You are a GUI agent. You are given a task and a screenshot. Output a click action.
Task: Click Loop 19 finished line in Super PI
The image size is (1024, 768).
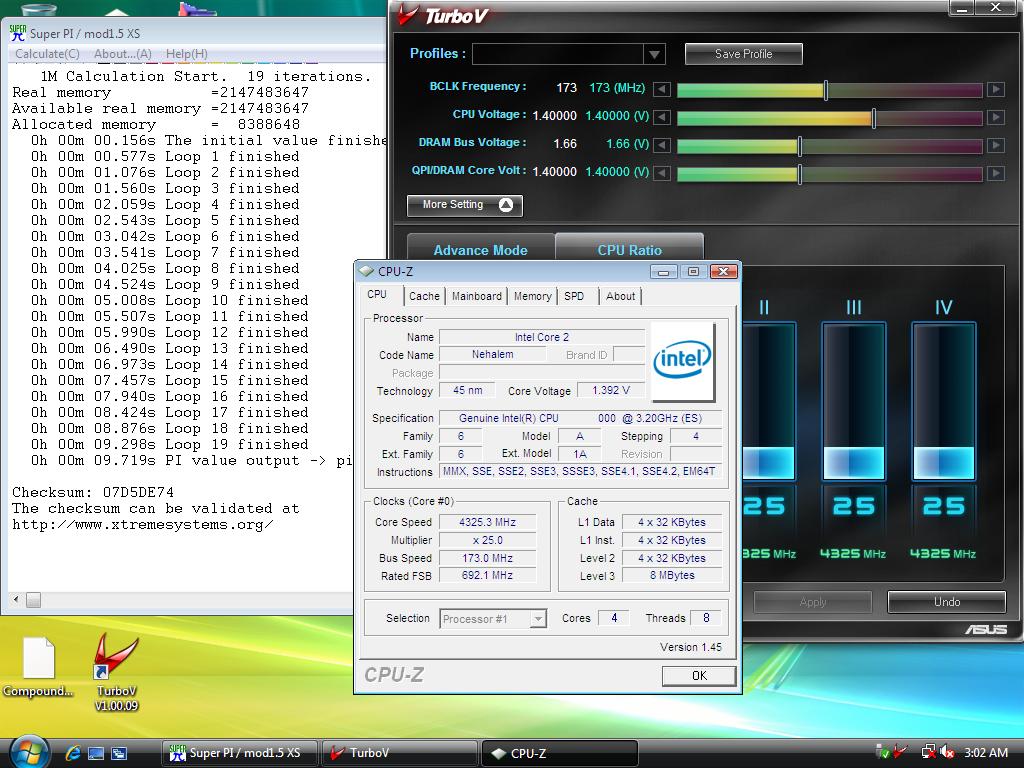point(169,444)
